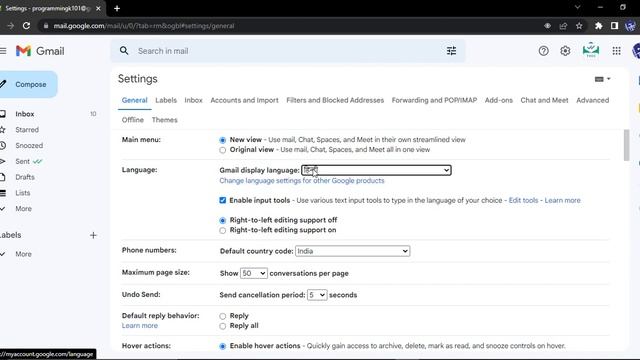The width and height of the screenshot is (640, 360).
Task: Click Learn more next to Edit tools
Action: [562, 200]
